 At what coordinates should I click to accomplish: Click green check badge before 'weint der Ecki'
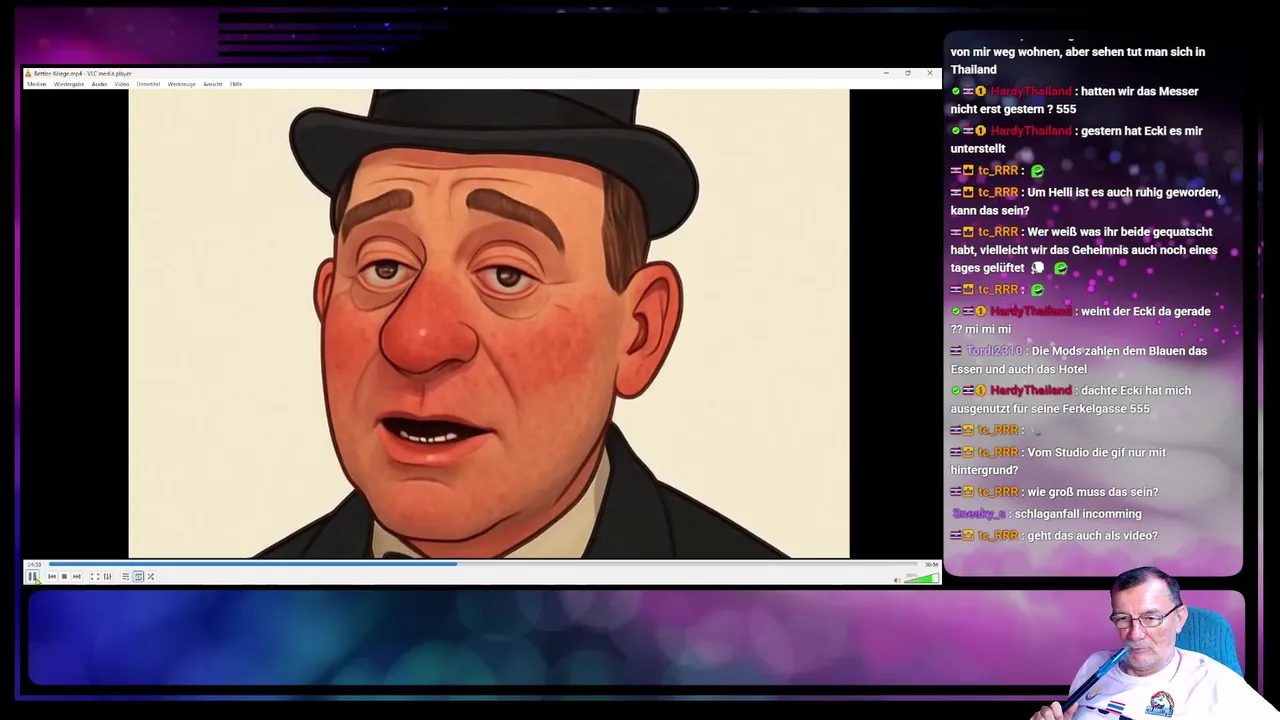point(956,311)
